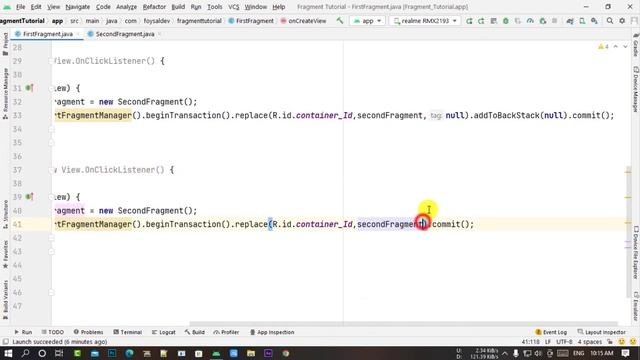Image resolution: width=640 pixels, height=360 pixels.
Task: Toggle the Device Manager side panel
Action: pos(636,89)
